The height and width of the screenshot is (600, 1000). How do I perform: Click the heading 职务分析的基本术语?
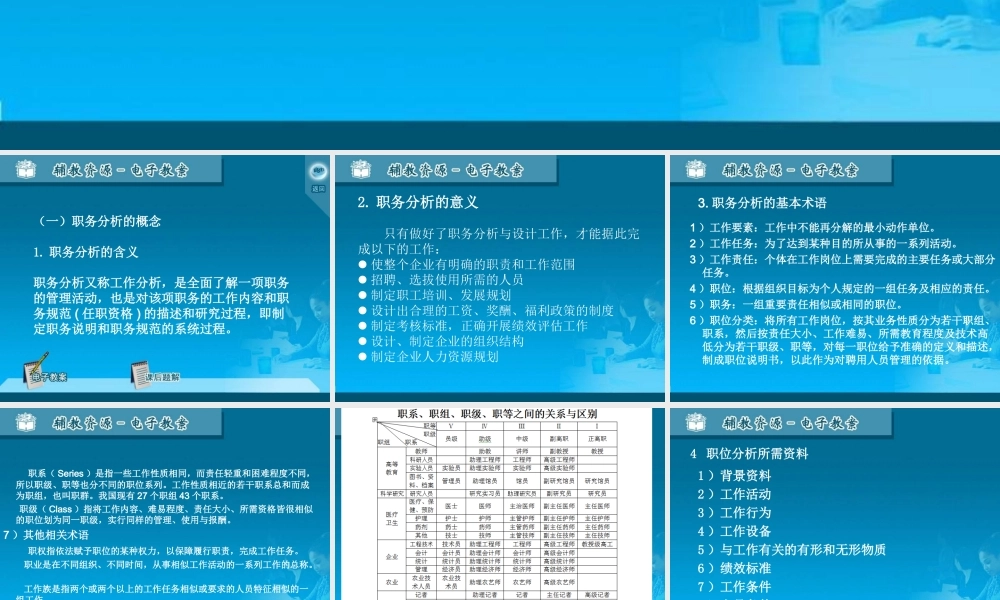[760, 203]
